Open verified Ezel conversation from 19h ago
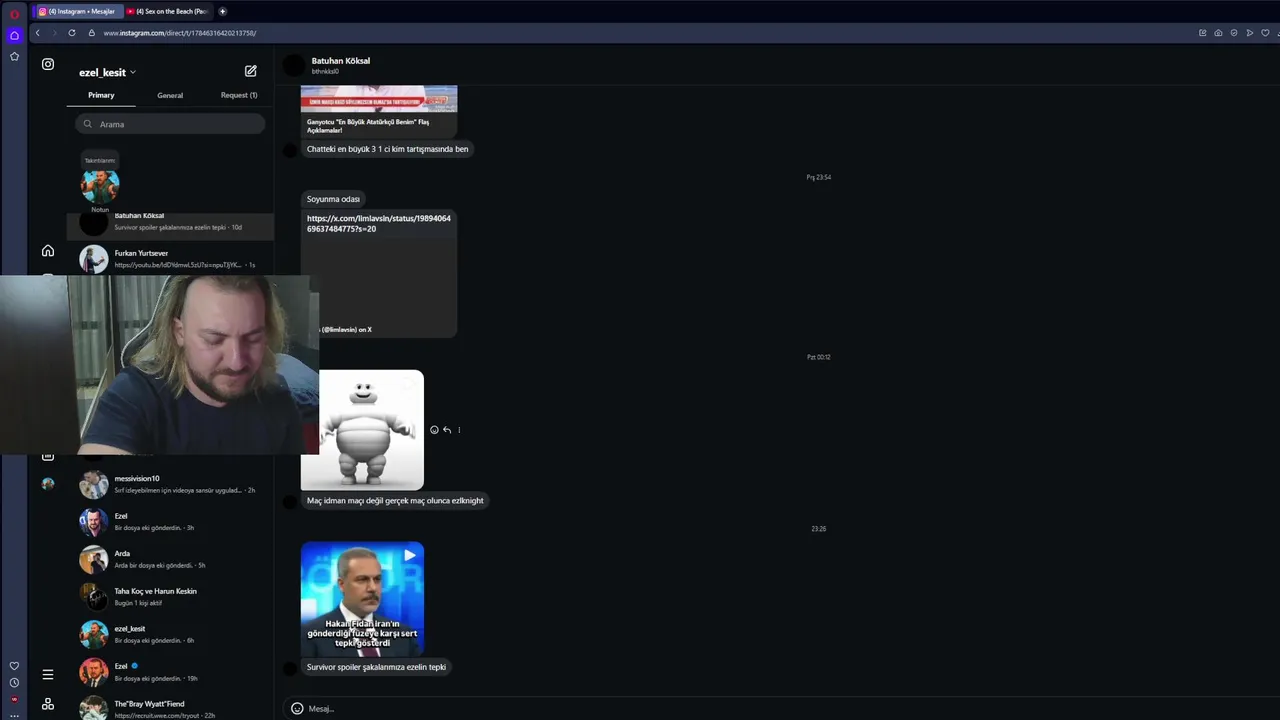Viewport: 1280px width, 720px height. click(170, 672)
